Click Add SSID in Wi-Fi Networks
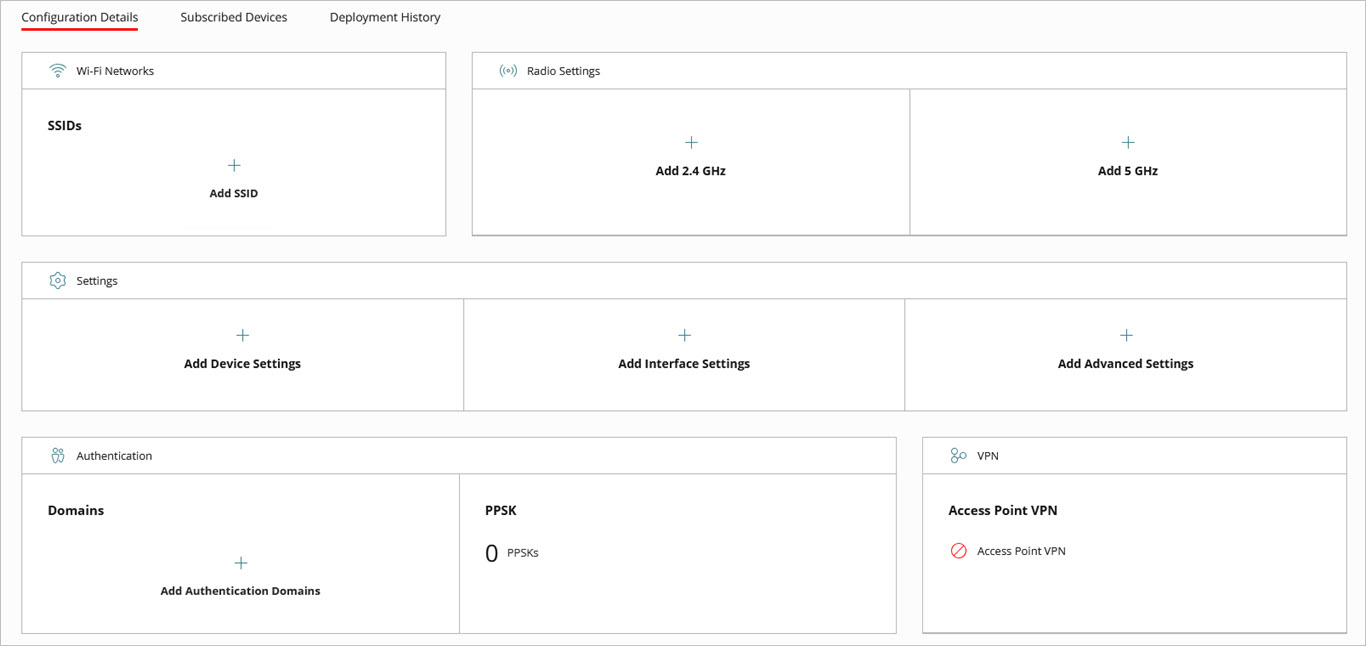This screenshot has width=1366, height=646. (x=233, y=193)
